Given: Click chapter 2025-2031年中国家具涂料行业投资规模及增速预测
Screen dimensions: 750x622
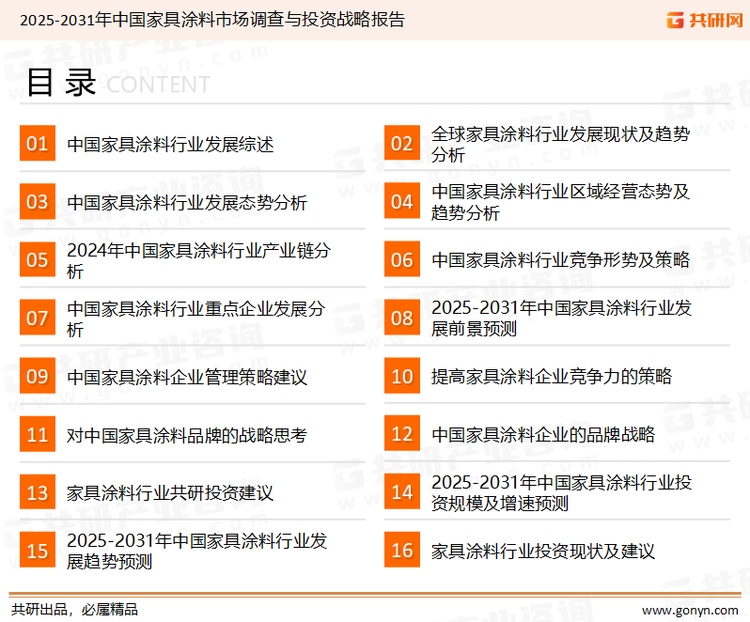Looking at the screenshot, I should (x=562, y=492).
